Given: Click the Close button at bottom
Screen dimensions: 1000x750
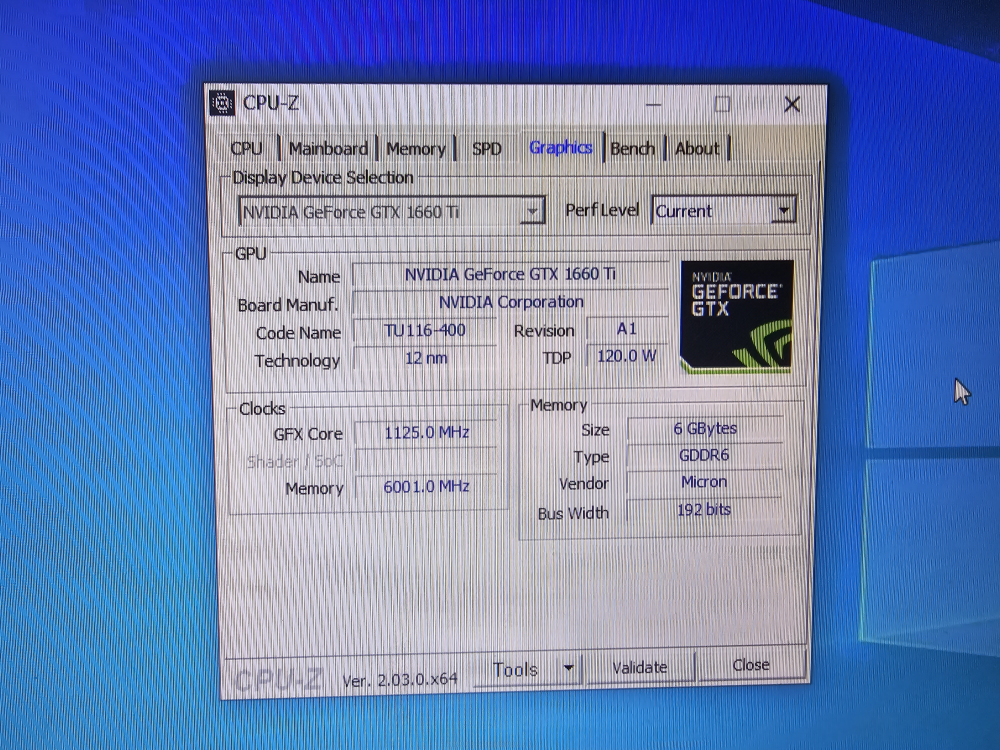Looking at the screenshot, I should (x=751, y=665).
